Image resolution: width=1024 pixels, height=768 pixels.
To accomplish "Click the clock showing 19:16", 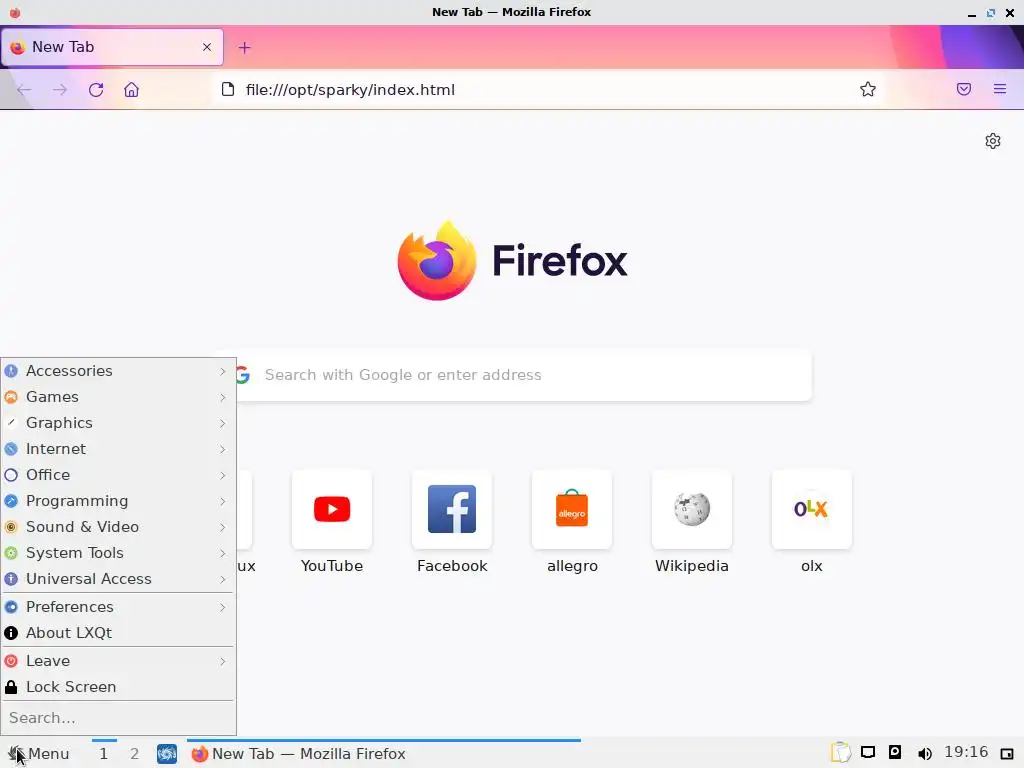I will click(x=966, y=752).
